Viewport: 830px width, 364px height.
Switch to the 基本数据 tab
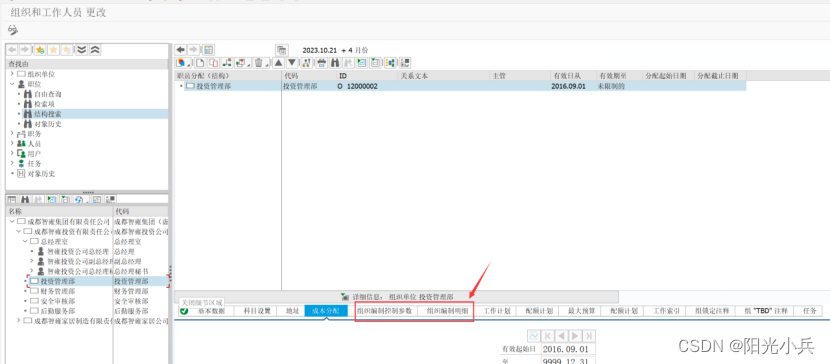coord(211,311)
